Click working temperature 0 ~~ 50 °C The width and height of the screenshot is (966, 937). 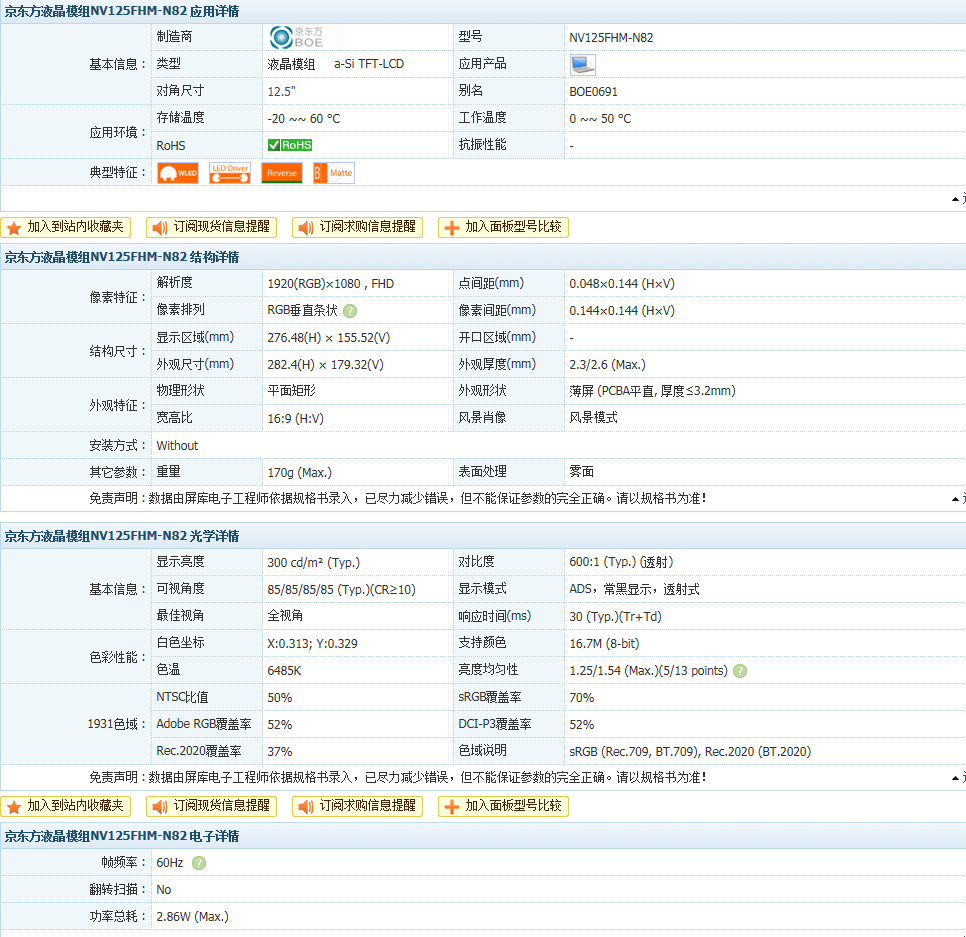pos(600,119)
